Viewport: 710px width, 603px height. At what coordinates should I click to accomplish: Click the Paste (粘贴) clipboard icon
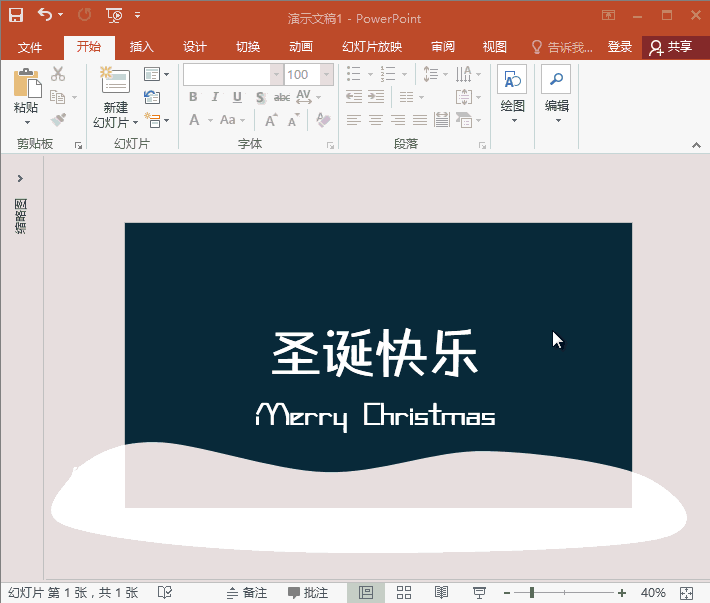click(26, 83)
